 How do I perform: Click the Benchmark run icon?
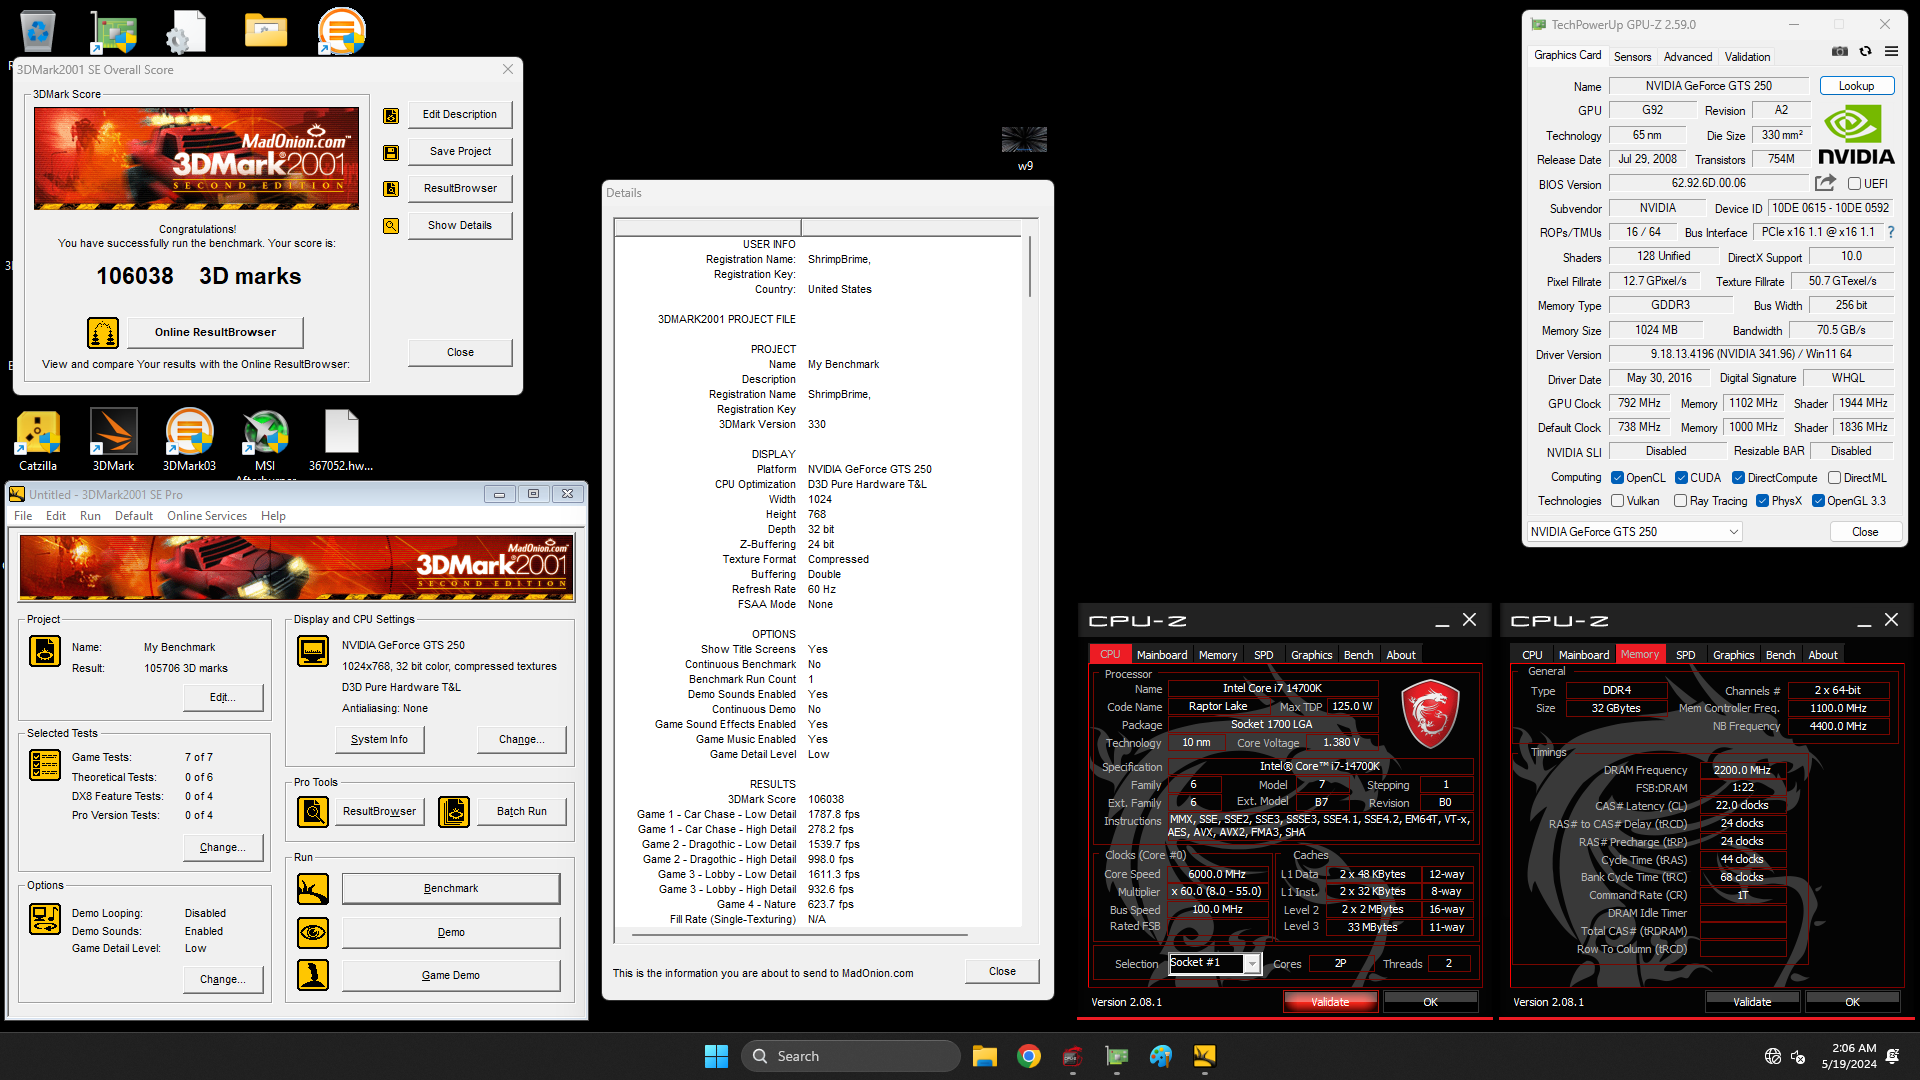(313, 889)
